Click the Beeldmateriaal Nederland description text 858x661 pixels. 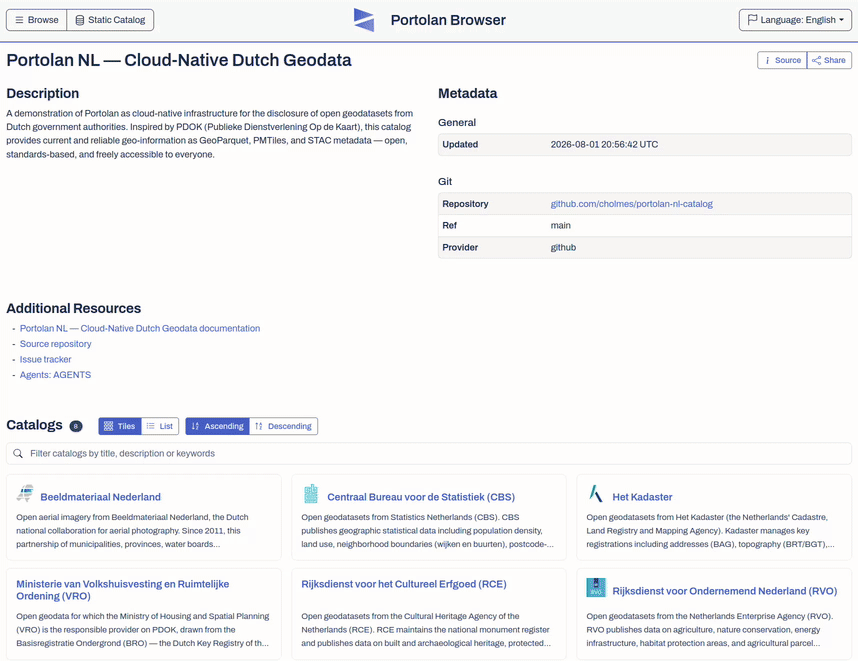[132, 531]
